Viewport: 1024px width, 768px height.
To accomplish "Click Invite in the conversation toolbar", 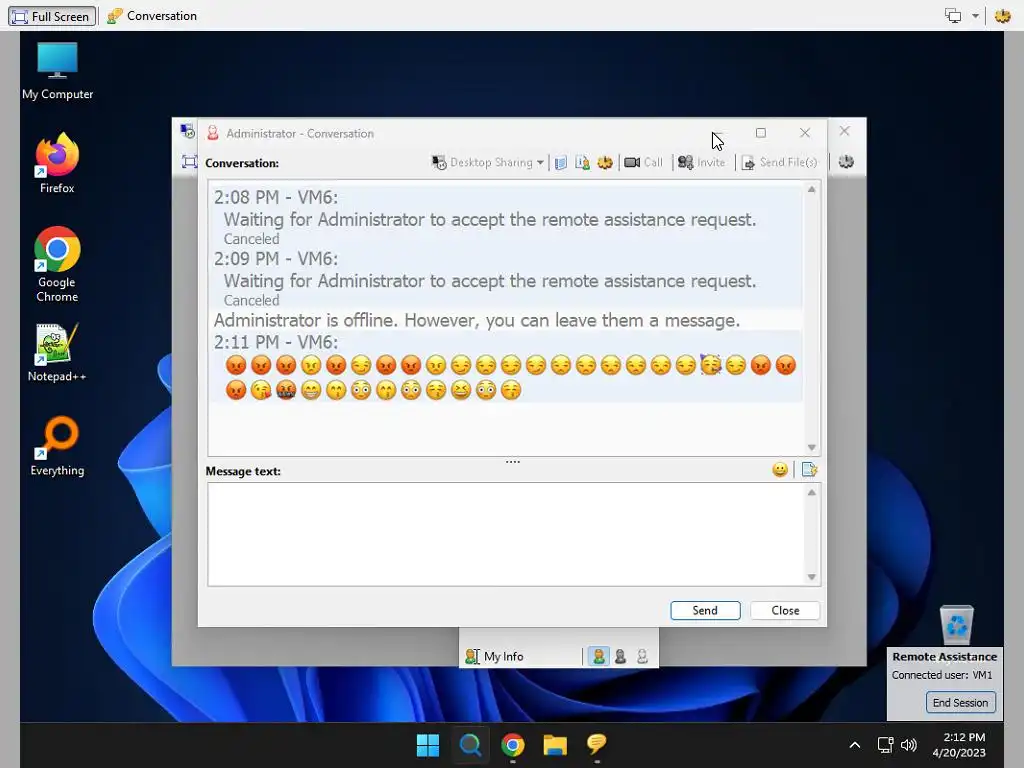I will coord(701,163).
